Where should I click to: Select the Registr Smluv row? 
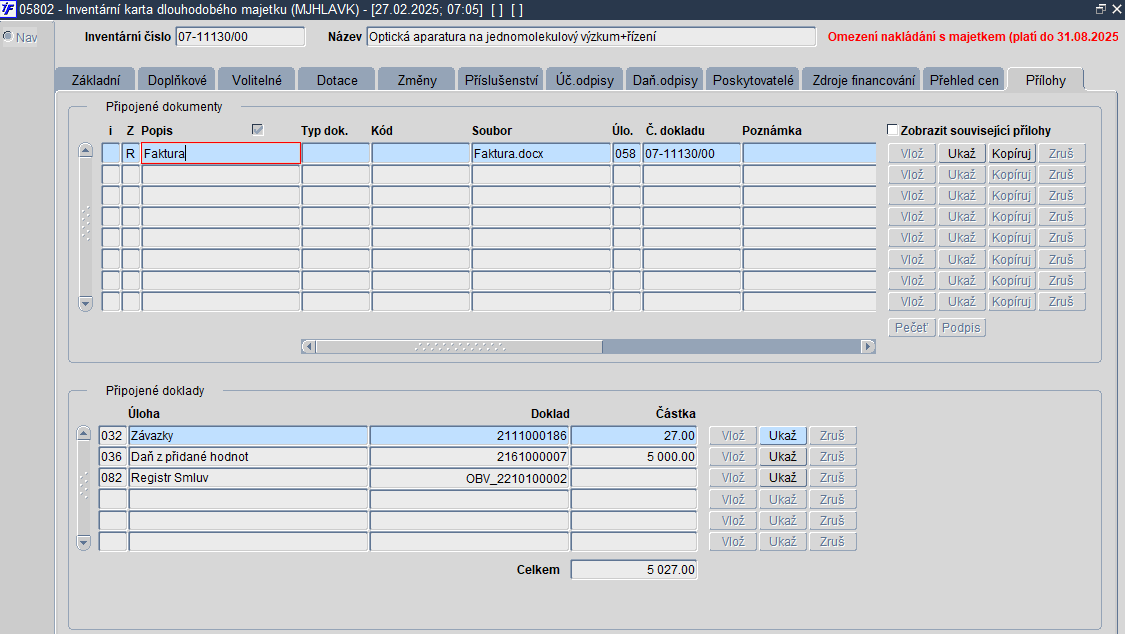point(398,478)
